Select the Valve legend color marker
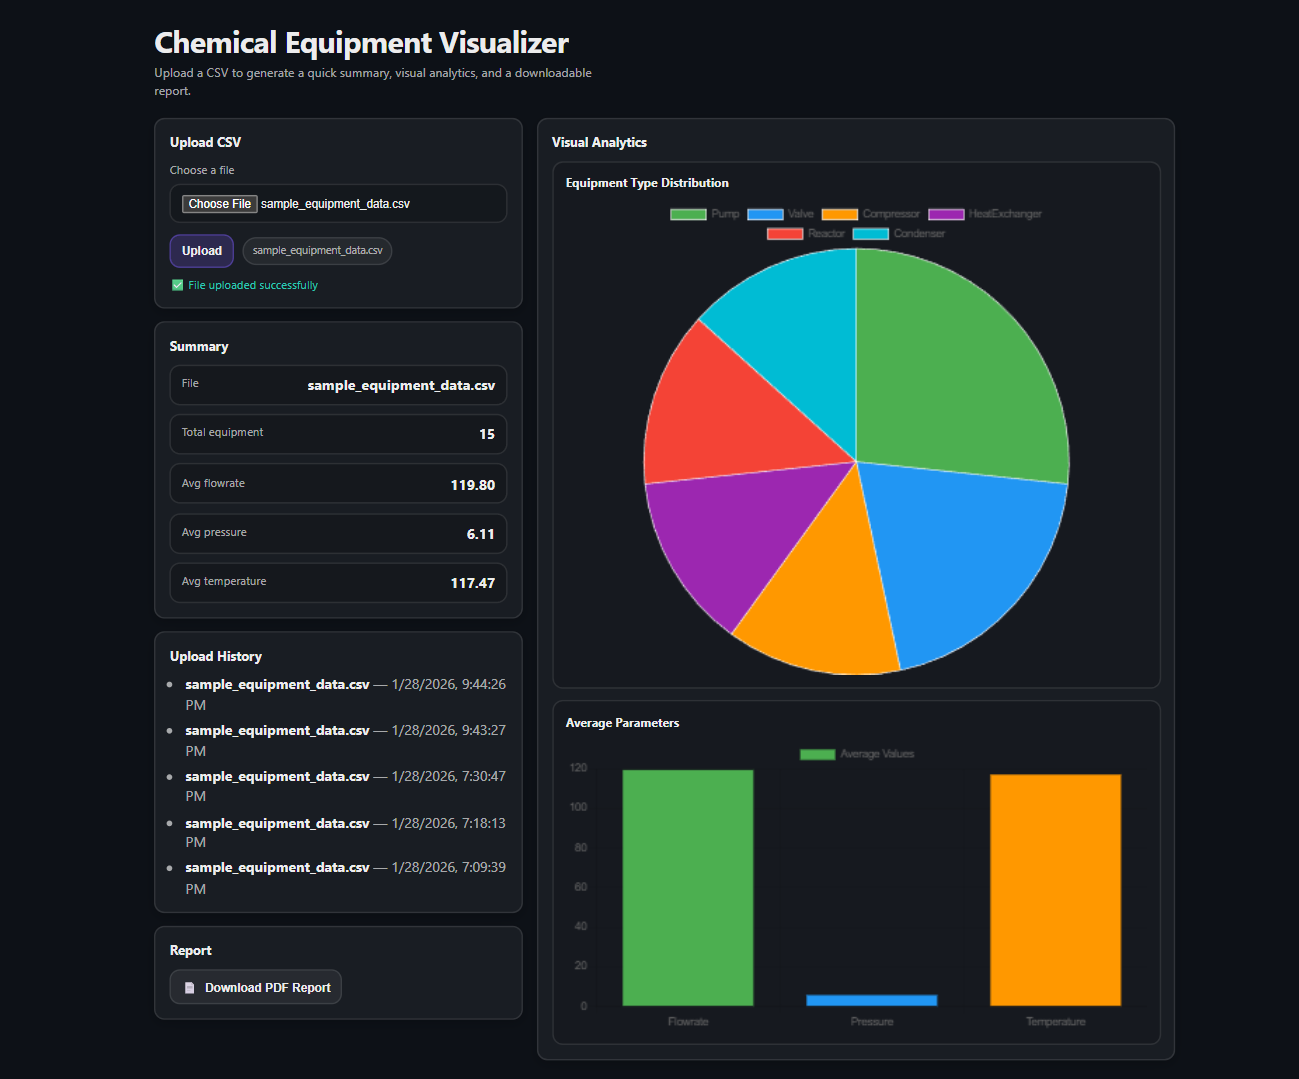 [x=765, y=213]
